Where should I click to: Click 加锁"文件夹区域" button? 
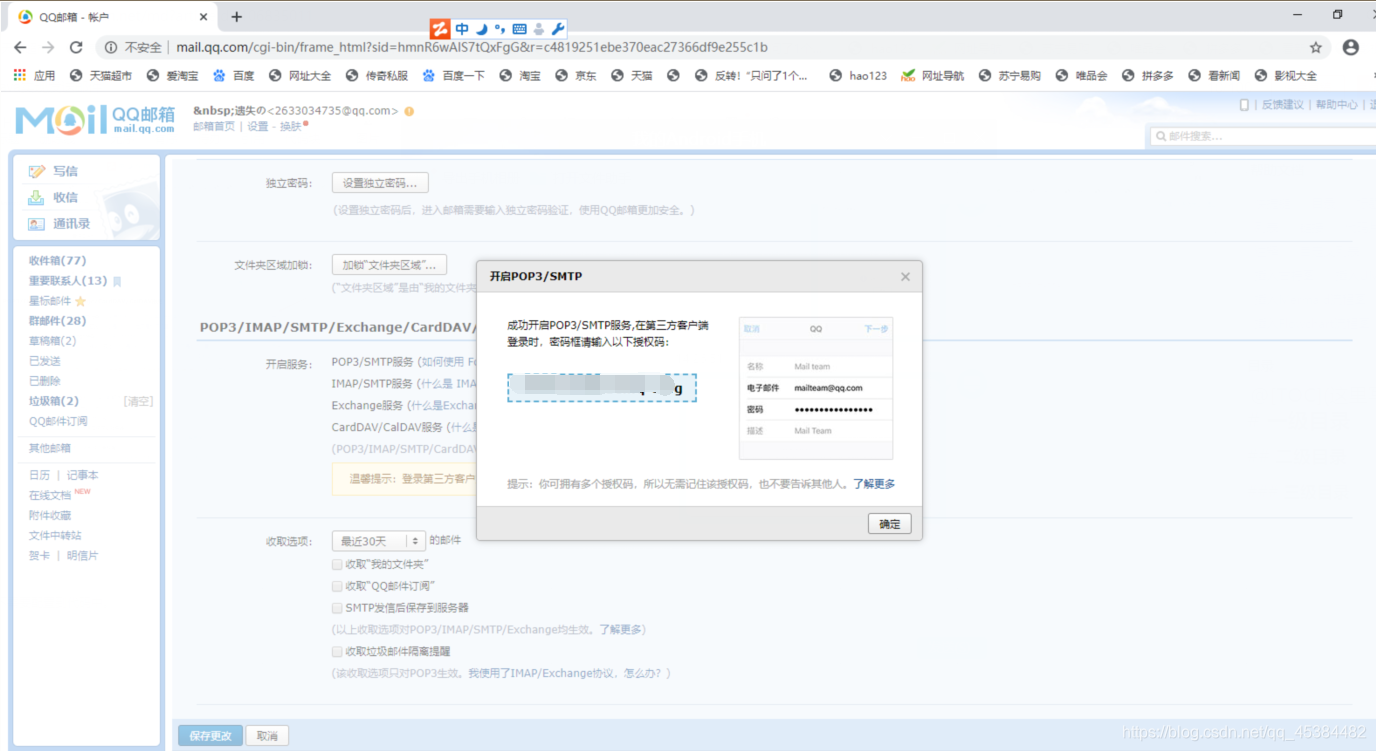tap(389, 265)
